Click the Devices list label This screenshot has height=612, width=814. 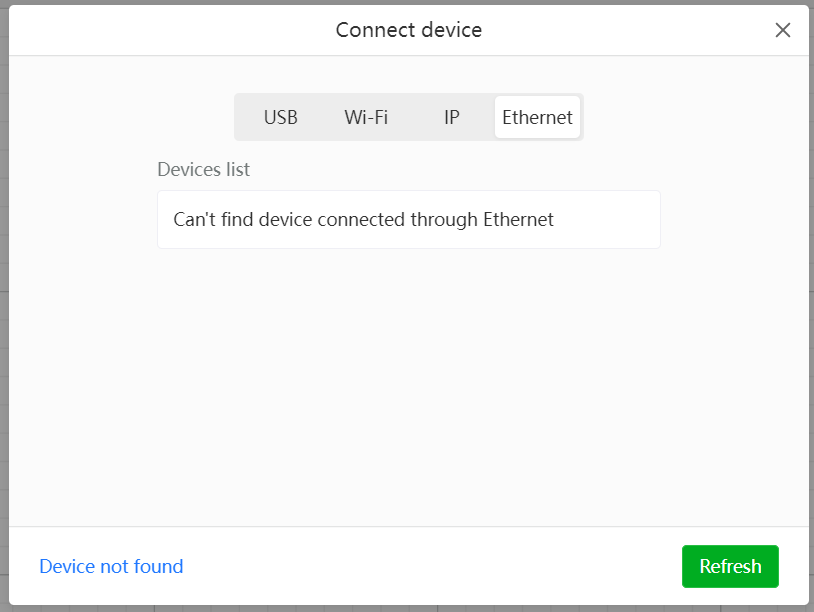(x=204, y=170)
